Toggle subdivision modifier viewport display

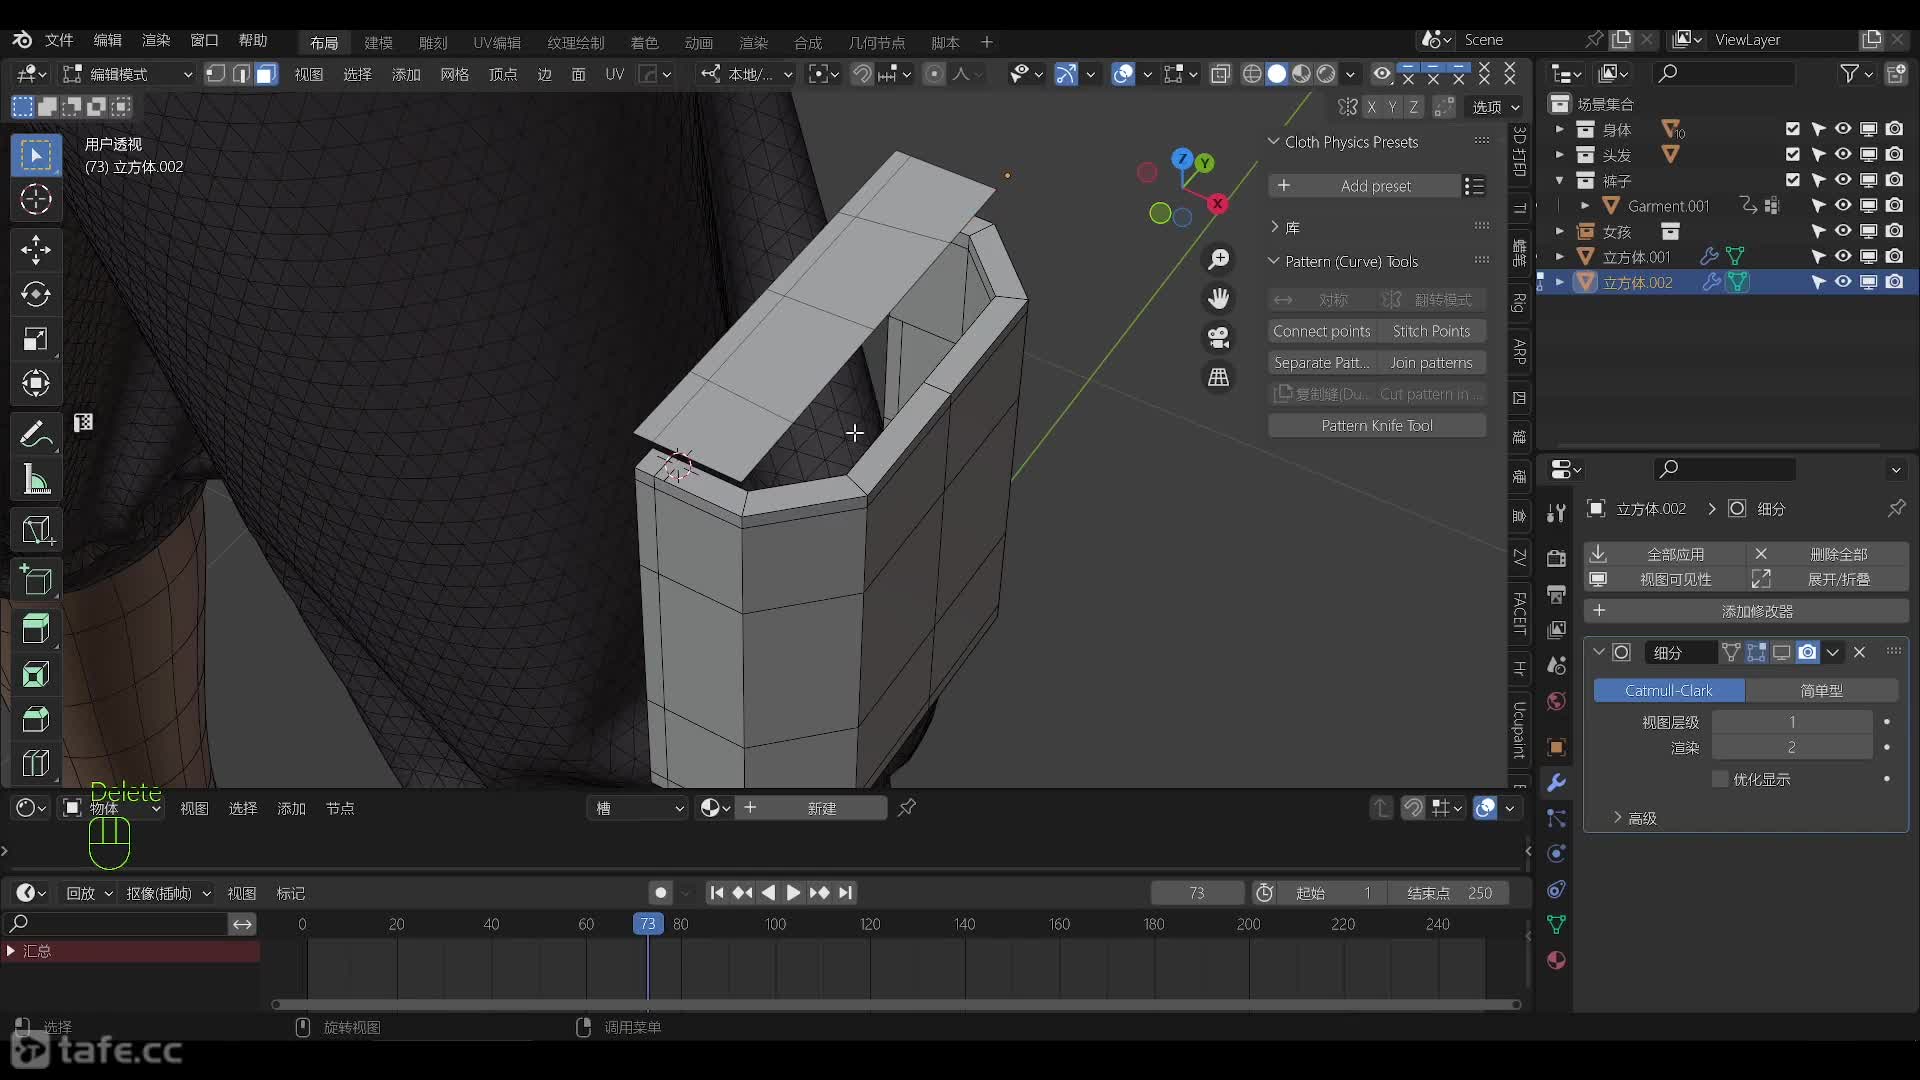(1782, 652)
